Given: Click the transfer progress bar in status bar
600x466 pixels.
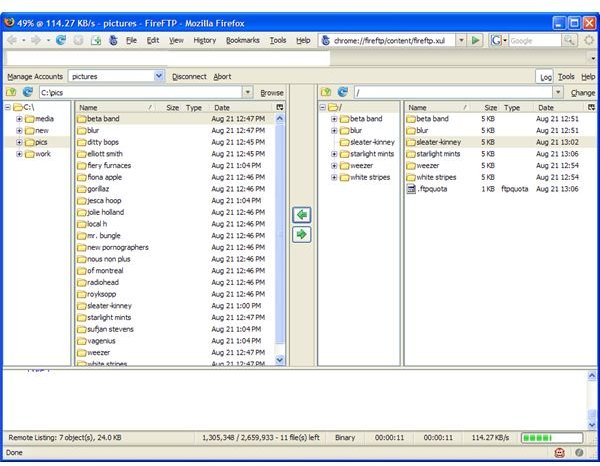Looking at the screenshot, I should pyautogui.click(x=552, y=438).
